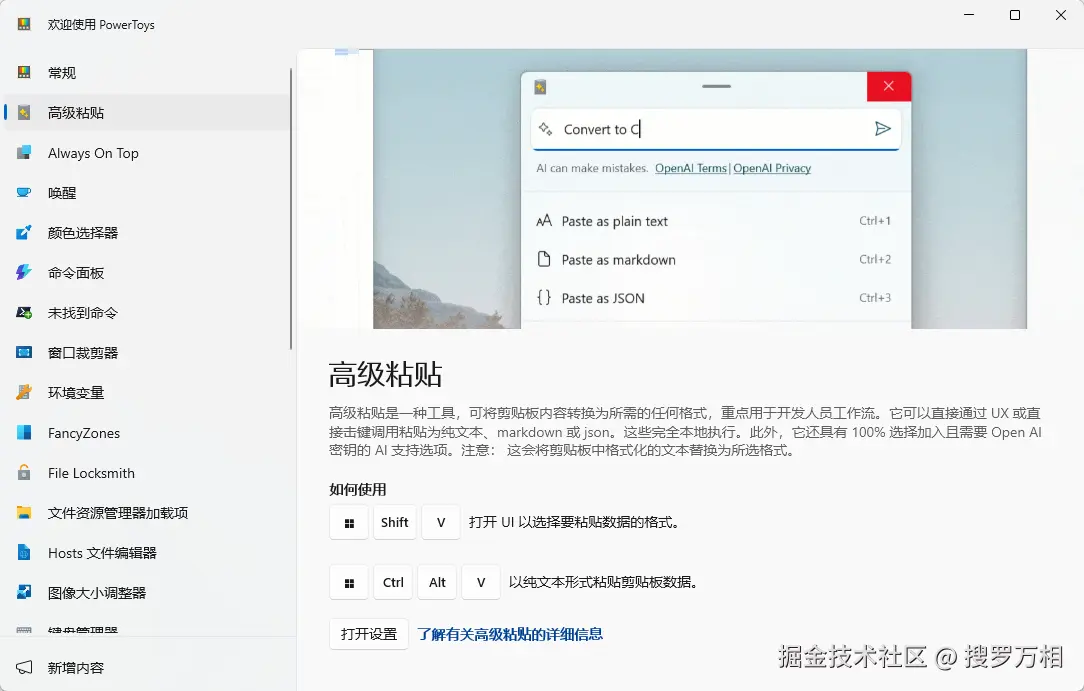Click the 新增内容 megaphone icon

coord(24,668)
